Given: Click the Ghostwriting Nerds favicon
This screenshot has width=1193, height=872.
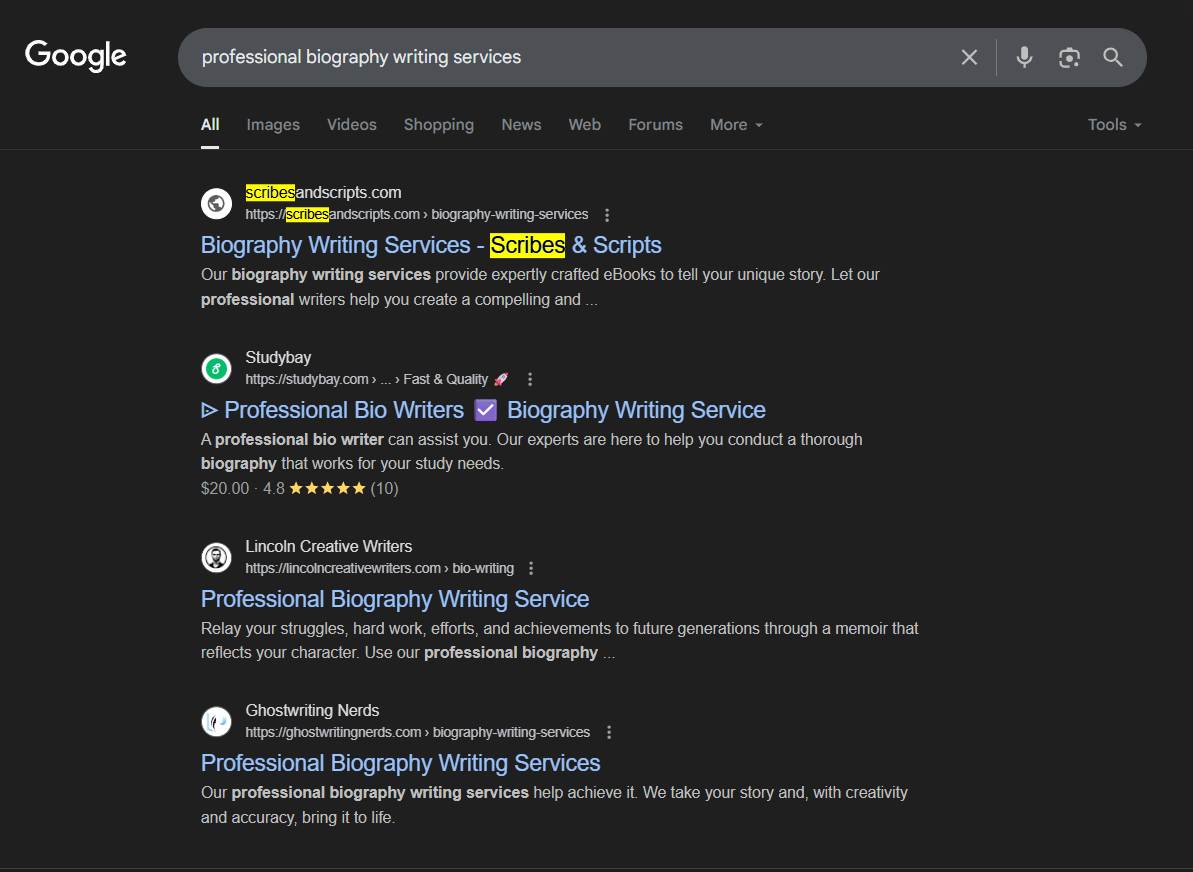Looking at the screenshot, I should pos(216,721).
